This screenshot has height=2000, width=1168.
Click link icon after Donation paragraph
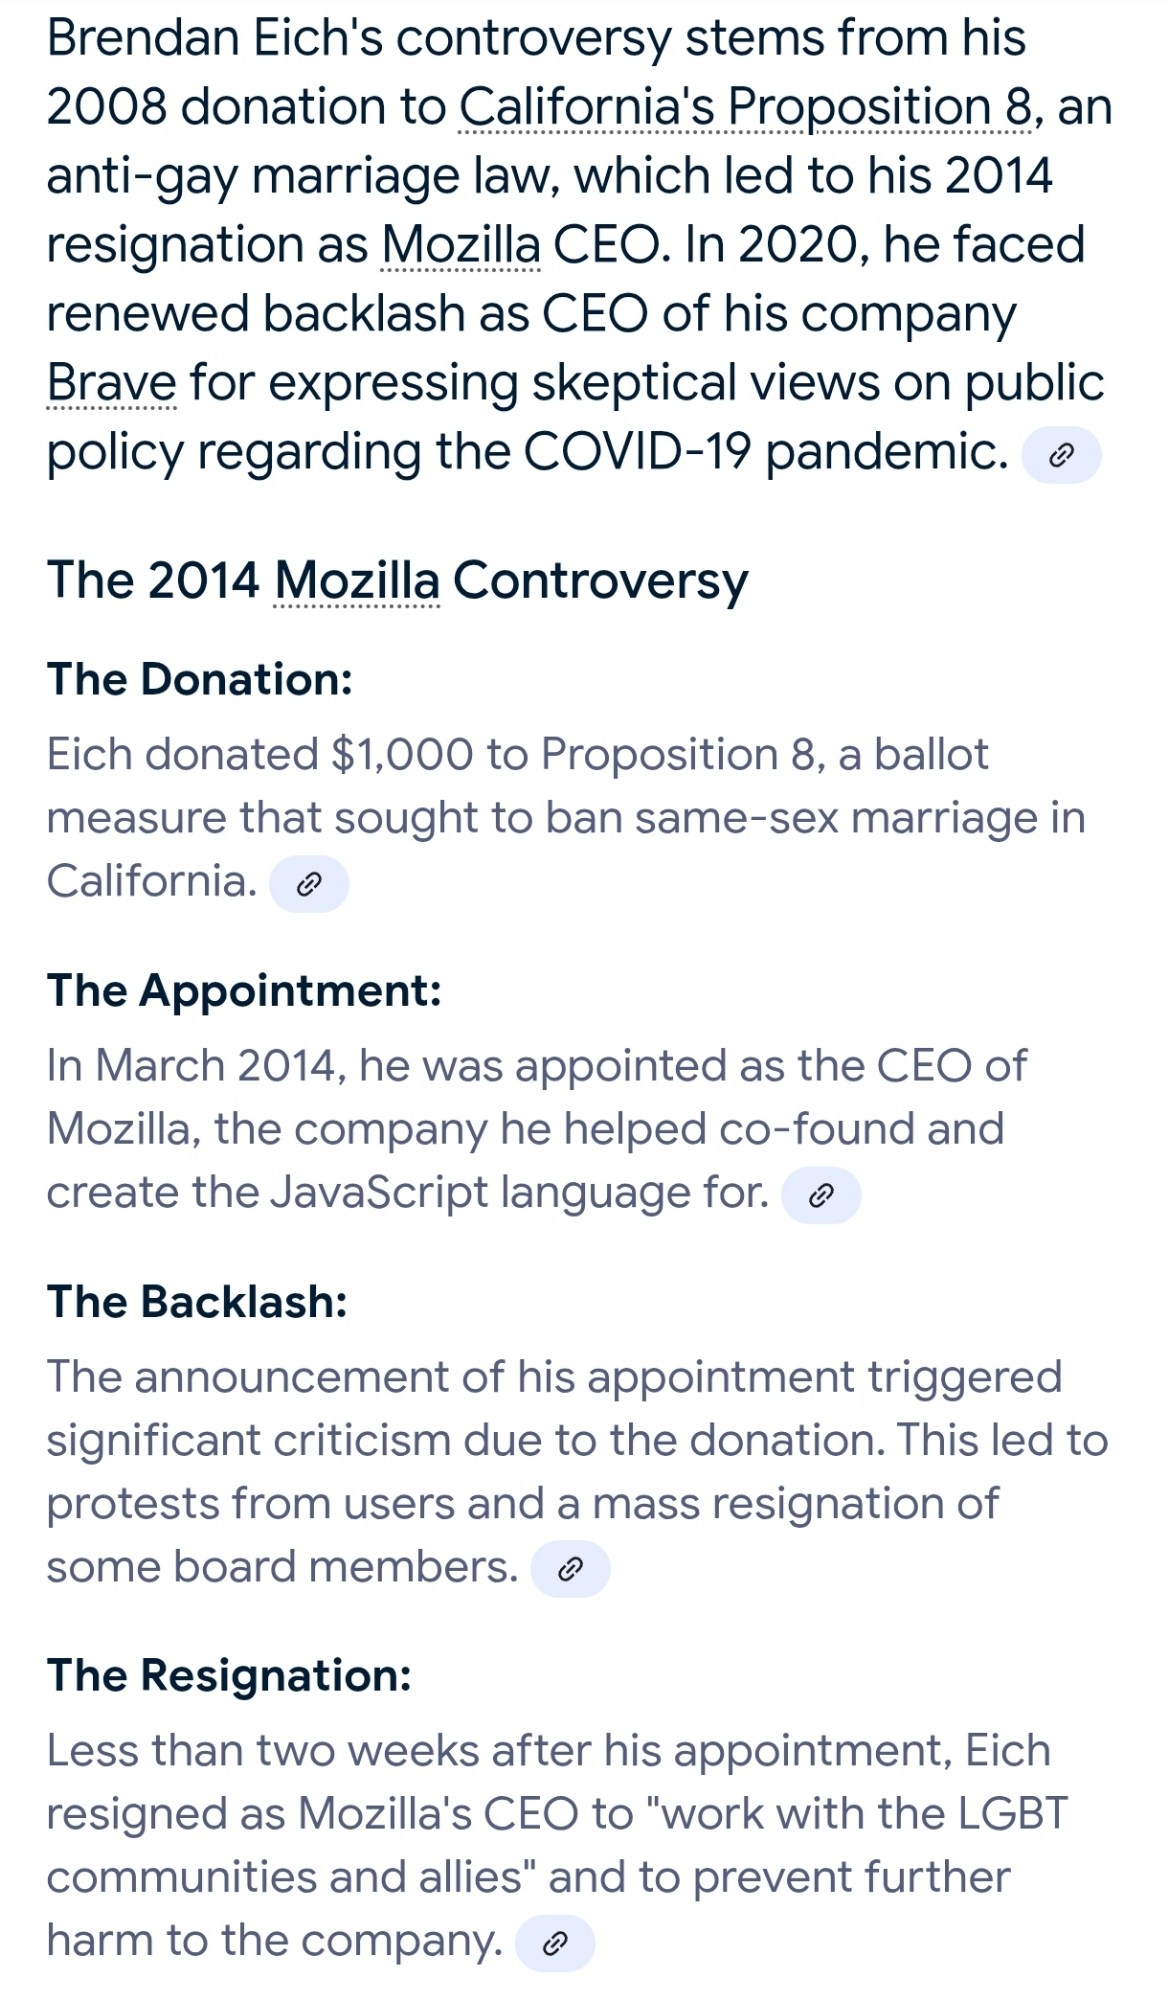[x=309, y=884]
